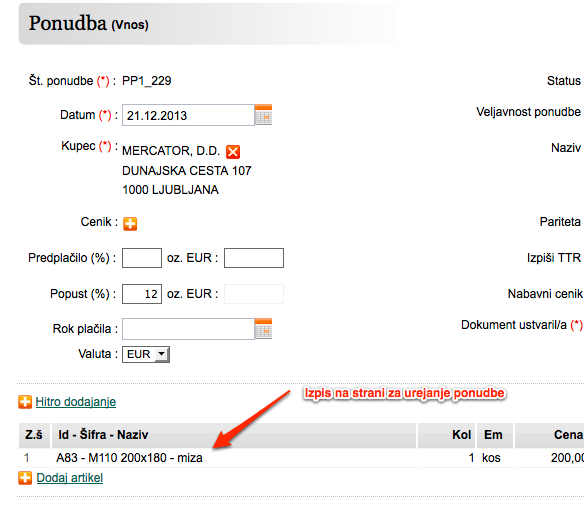Focus the Predplačilo percent input box
The height and width of the screenshot is (520, 584).
click(x=142, y=258)
